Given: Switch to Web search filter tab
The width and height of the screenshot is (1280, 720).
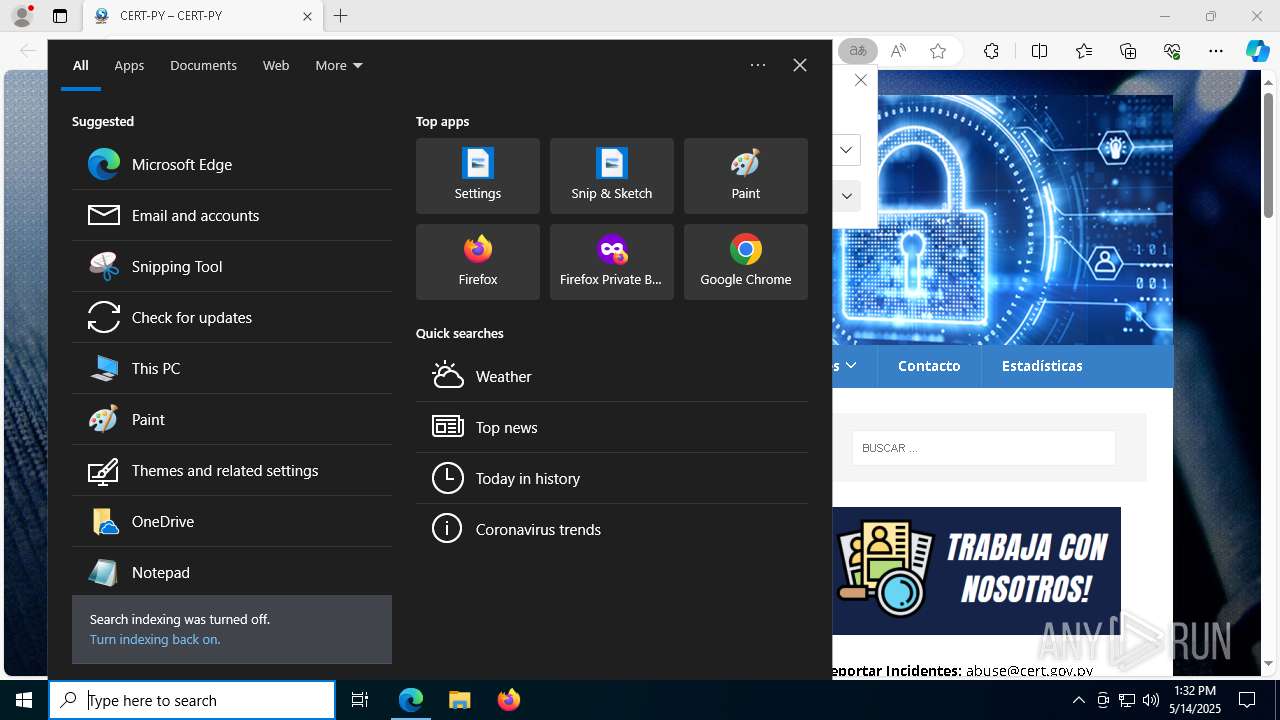Looking at the screenshot, I should 276,65.
